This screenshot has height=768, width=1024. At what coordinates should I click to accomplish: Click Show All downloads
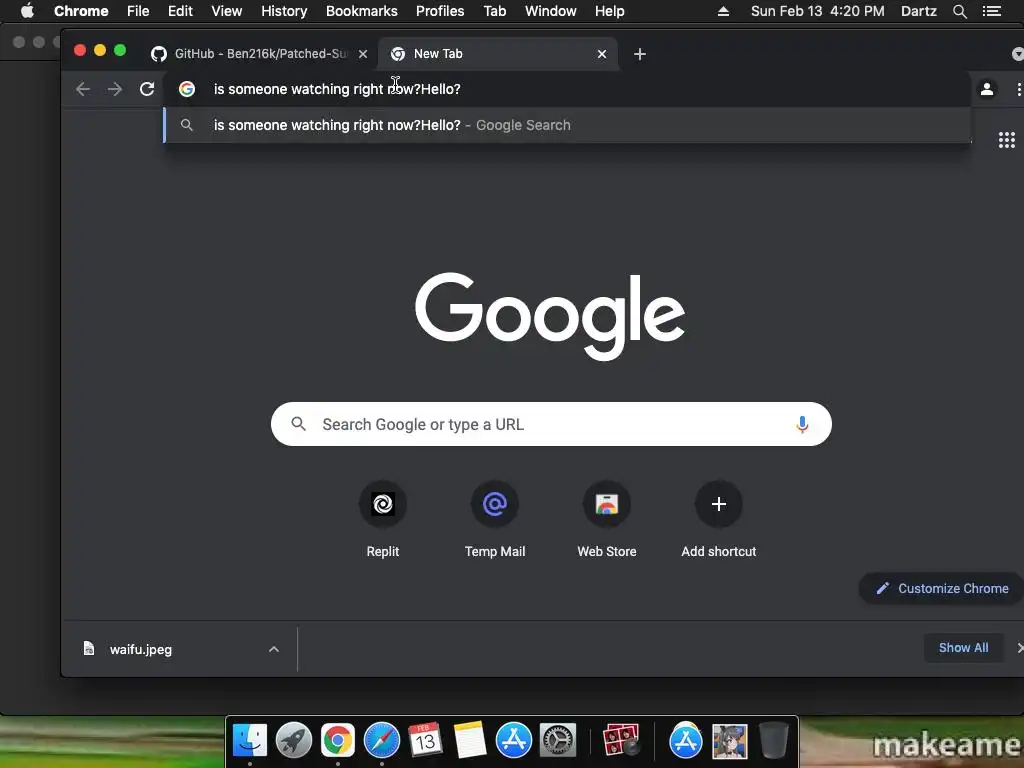pos(963,648)
